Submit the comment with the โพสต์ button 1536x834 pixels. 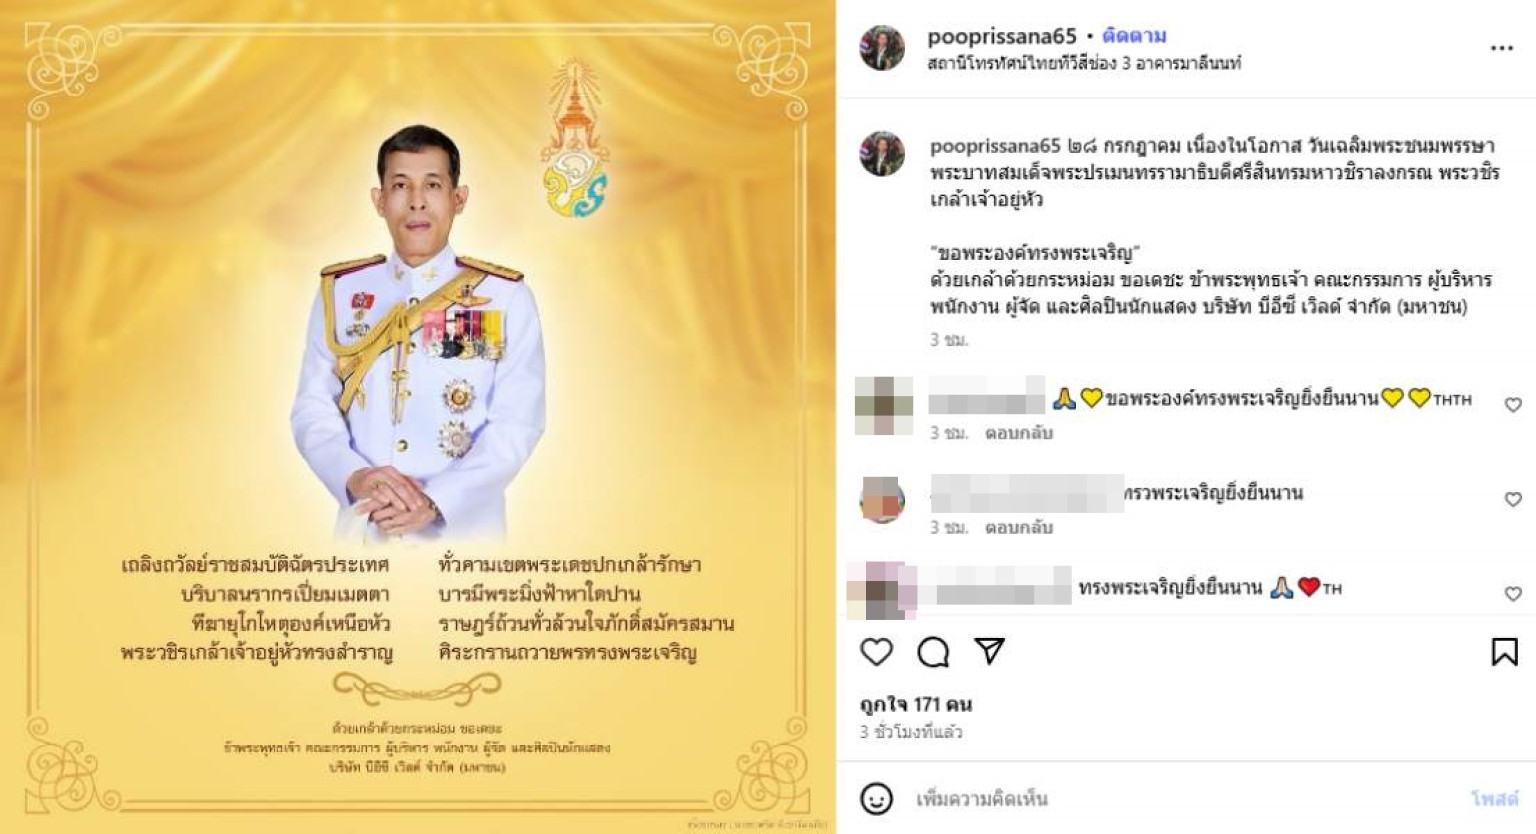[1494, 799]
